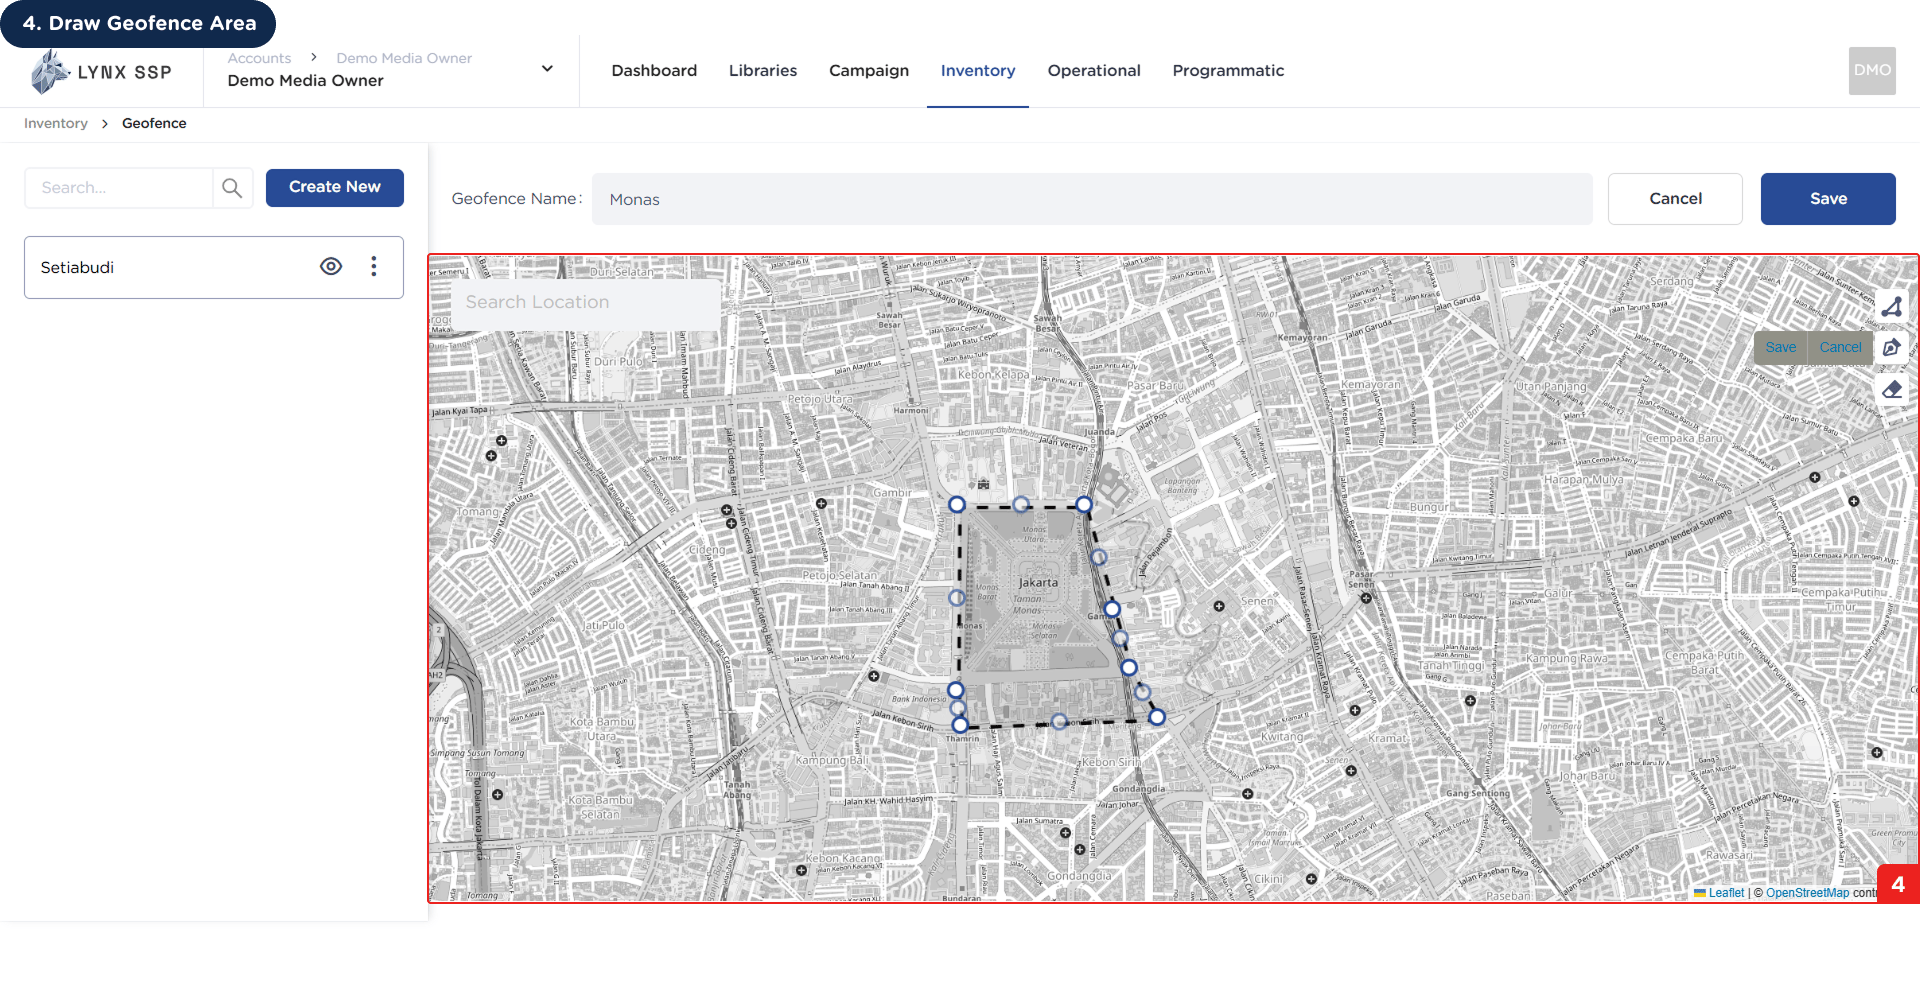Open the three-dot menu for Setiabudi
Viewport: 1920px width, 983px height.
point(374,267)
